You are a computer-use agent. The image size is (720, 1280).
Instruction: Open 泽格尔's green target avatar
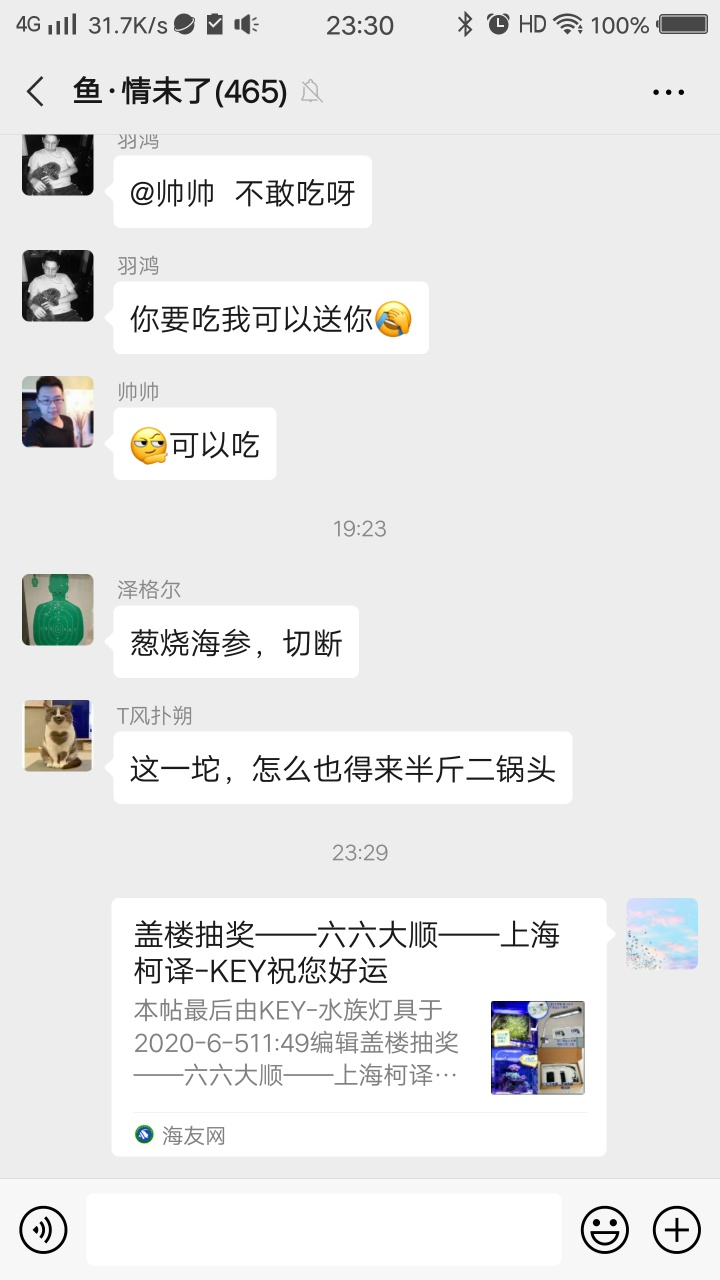[58, 610]
